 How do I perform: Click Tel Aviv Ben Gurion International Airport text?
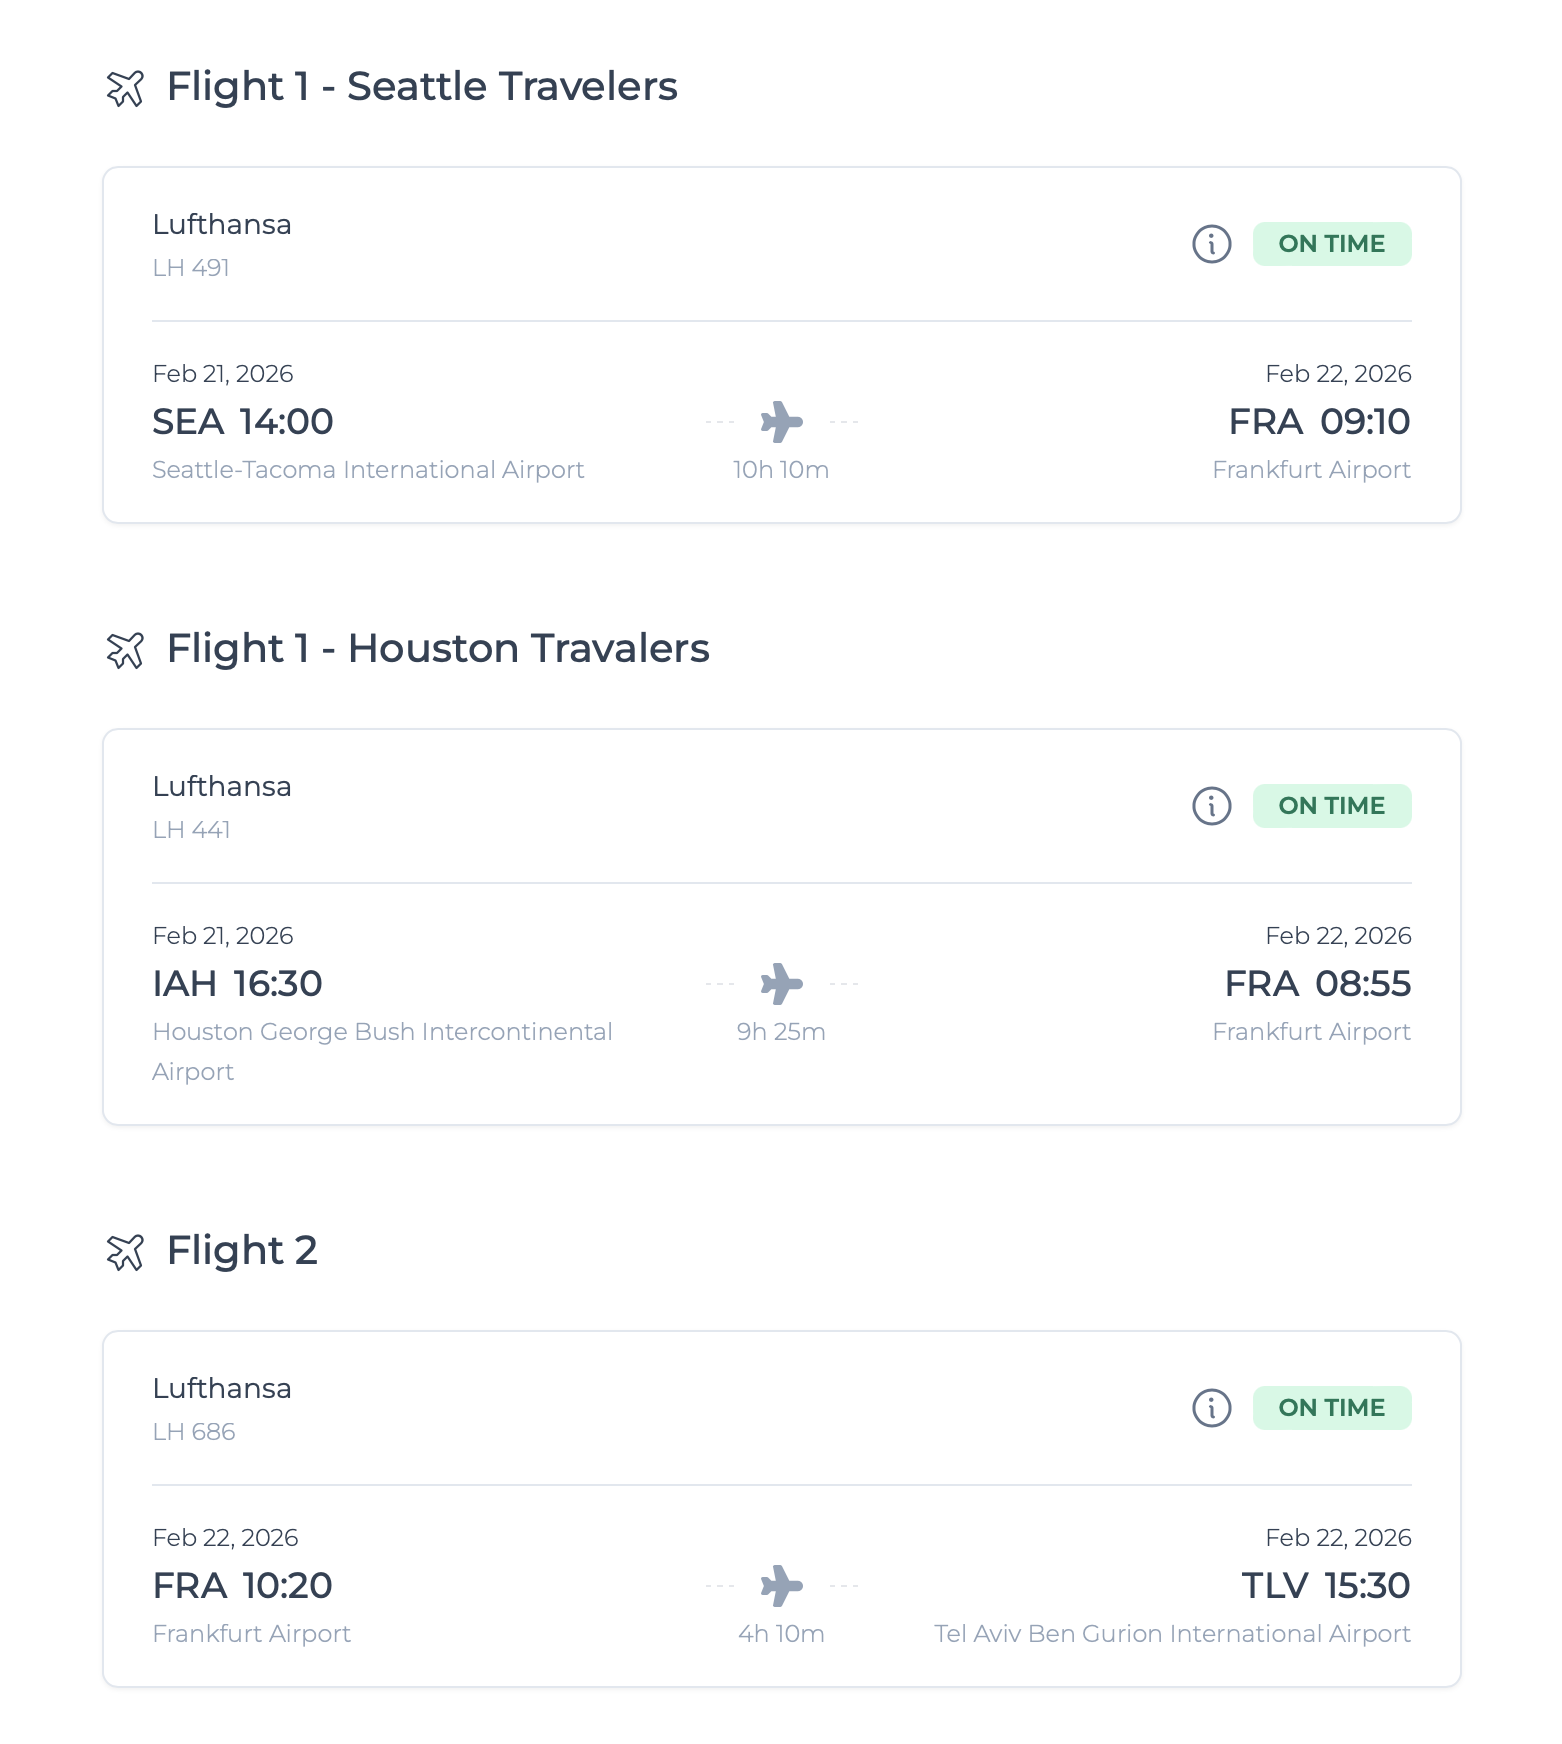(x=1172, y=1634)
